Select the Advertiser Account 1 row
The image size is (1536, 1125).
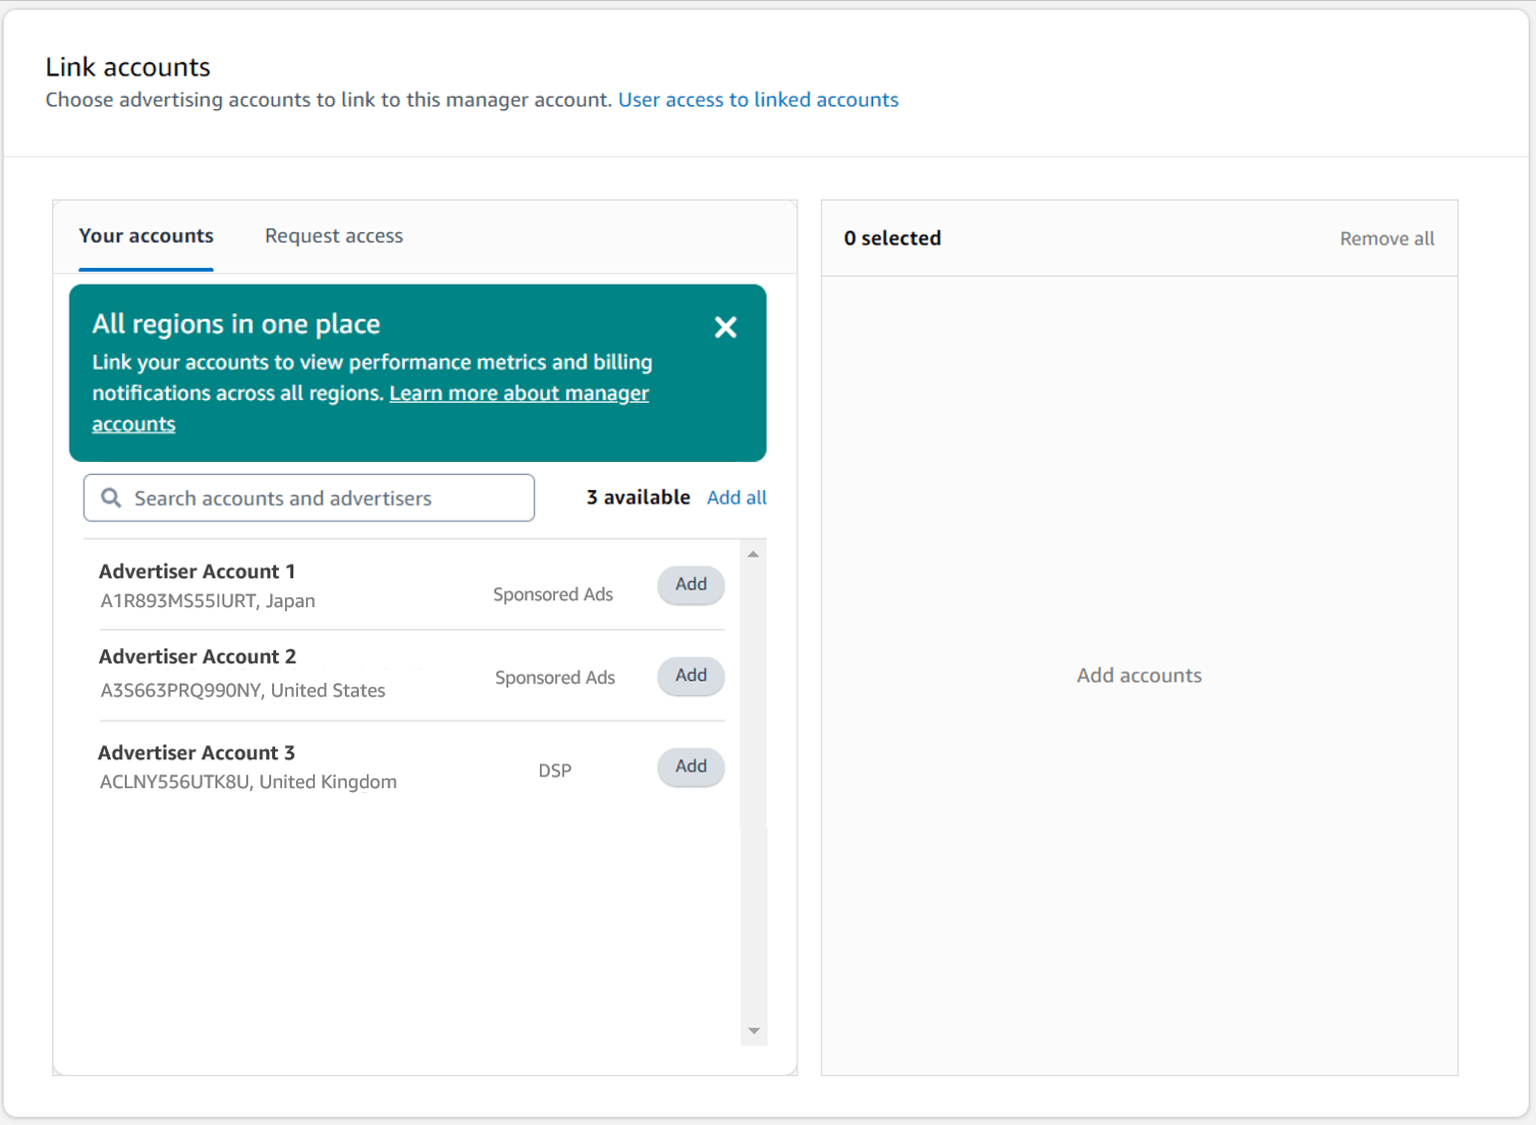(x=300, y=585)
